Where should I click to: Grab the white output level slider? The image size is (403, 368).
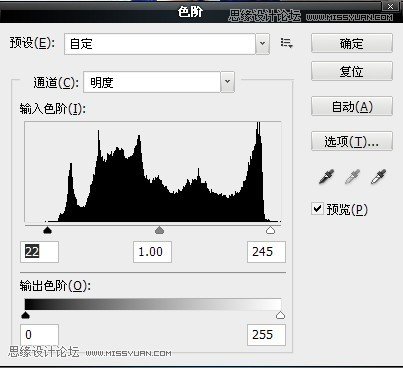281,315
